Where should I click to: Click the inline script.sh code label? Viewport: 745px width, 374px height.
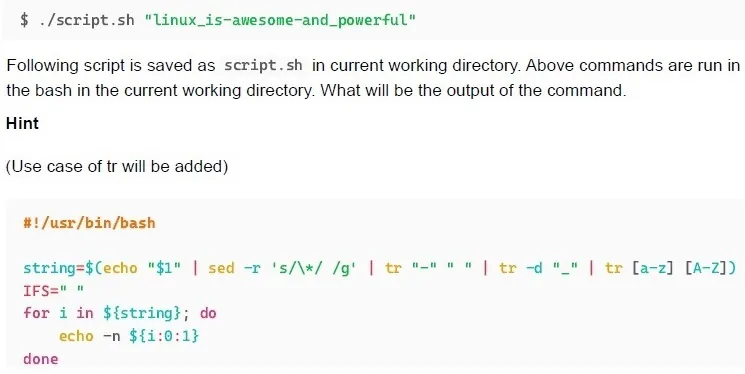(x=263, y=65)
